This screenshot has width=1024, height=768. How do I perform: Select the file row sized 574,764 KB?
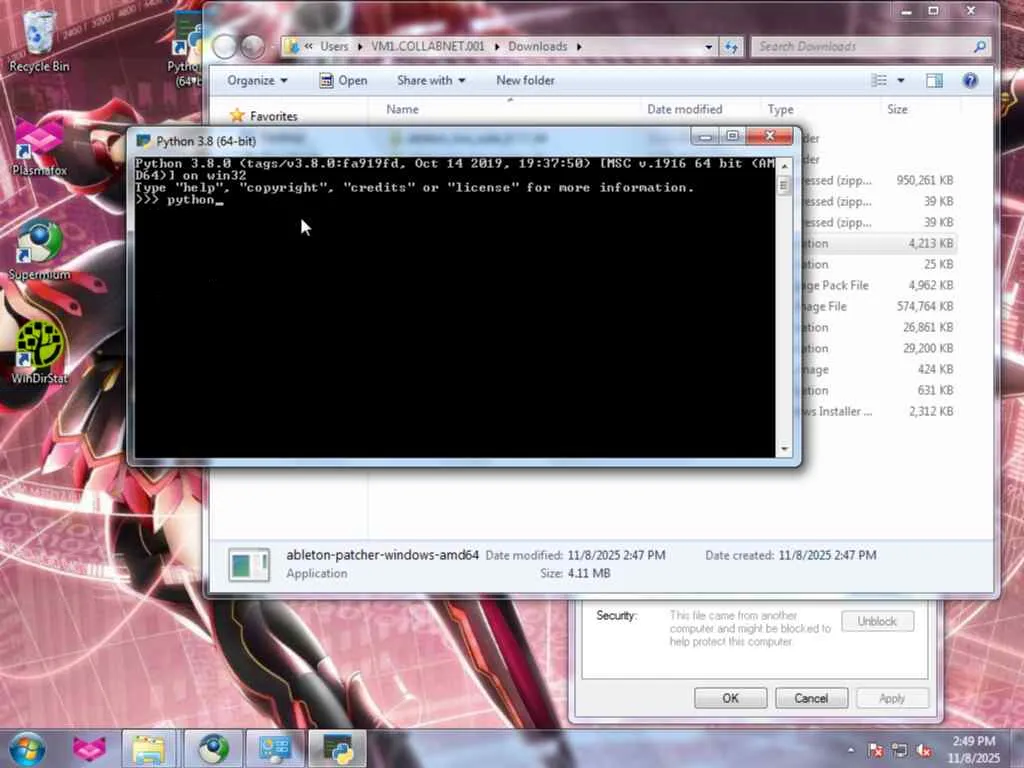click(877, 306)
